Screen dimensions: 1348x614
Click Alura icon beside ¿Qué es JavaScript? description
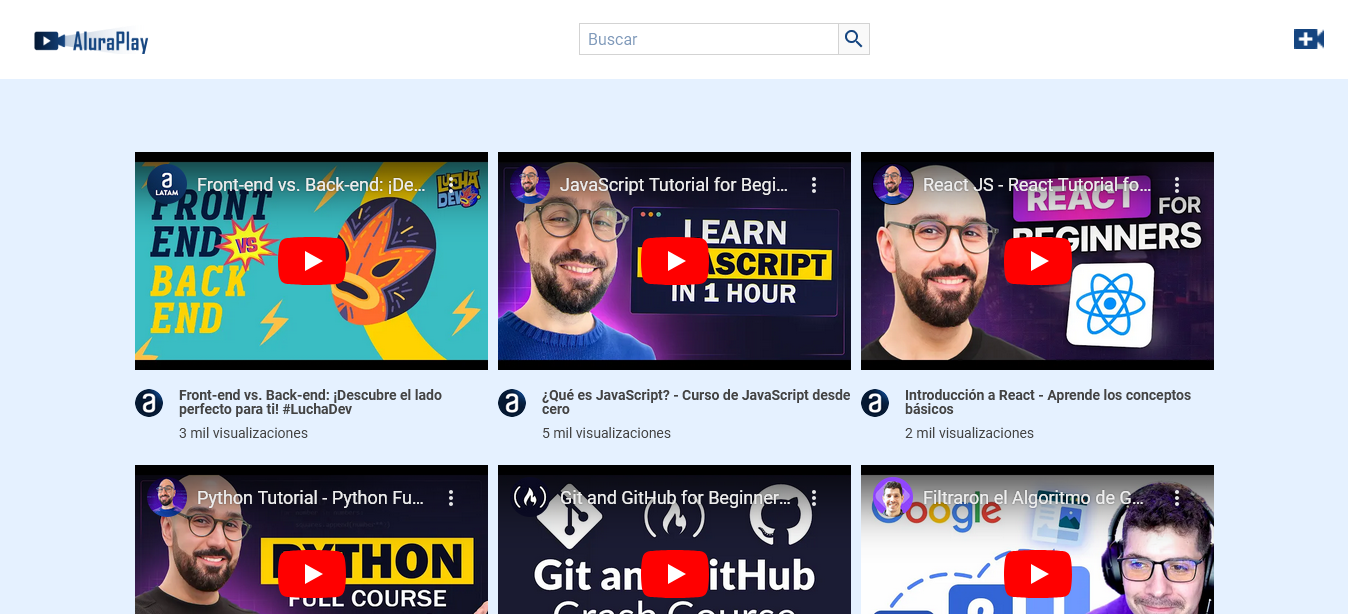coord(512,403)
